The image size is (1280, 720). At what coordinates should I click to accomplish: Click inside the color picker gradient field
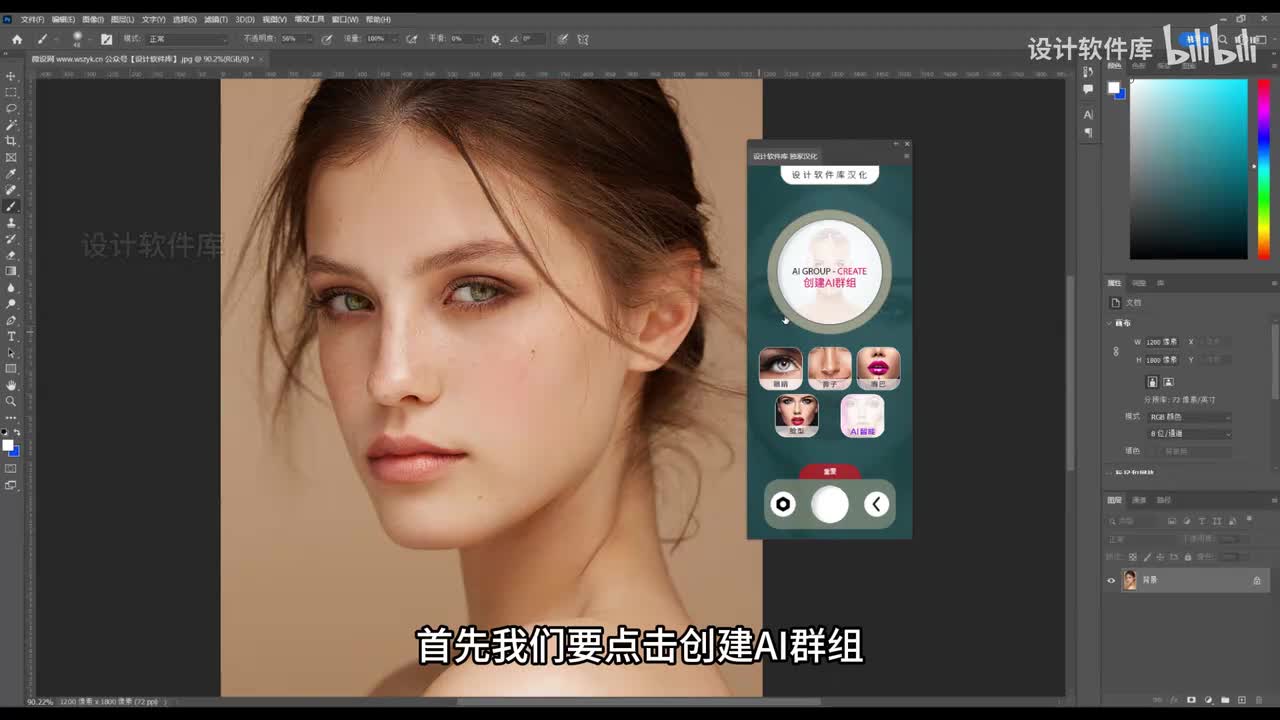click(1188, 170)
